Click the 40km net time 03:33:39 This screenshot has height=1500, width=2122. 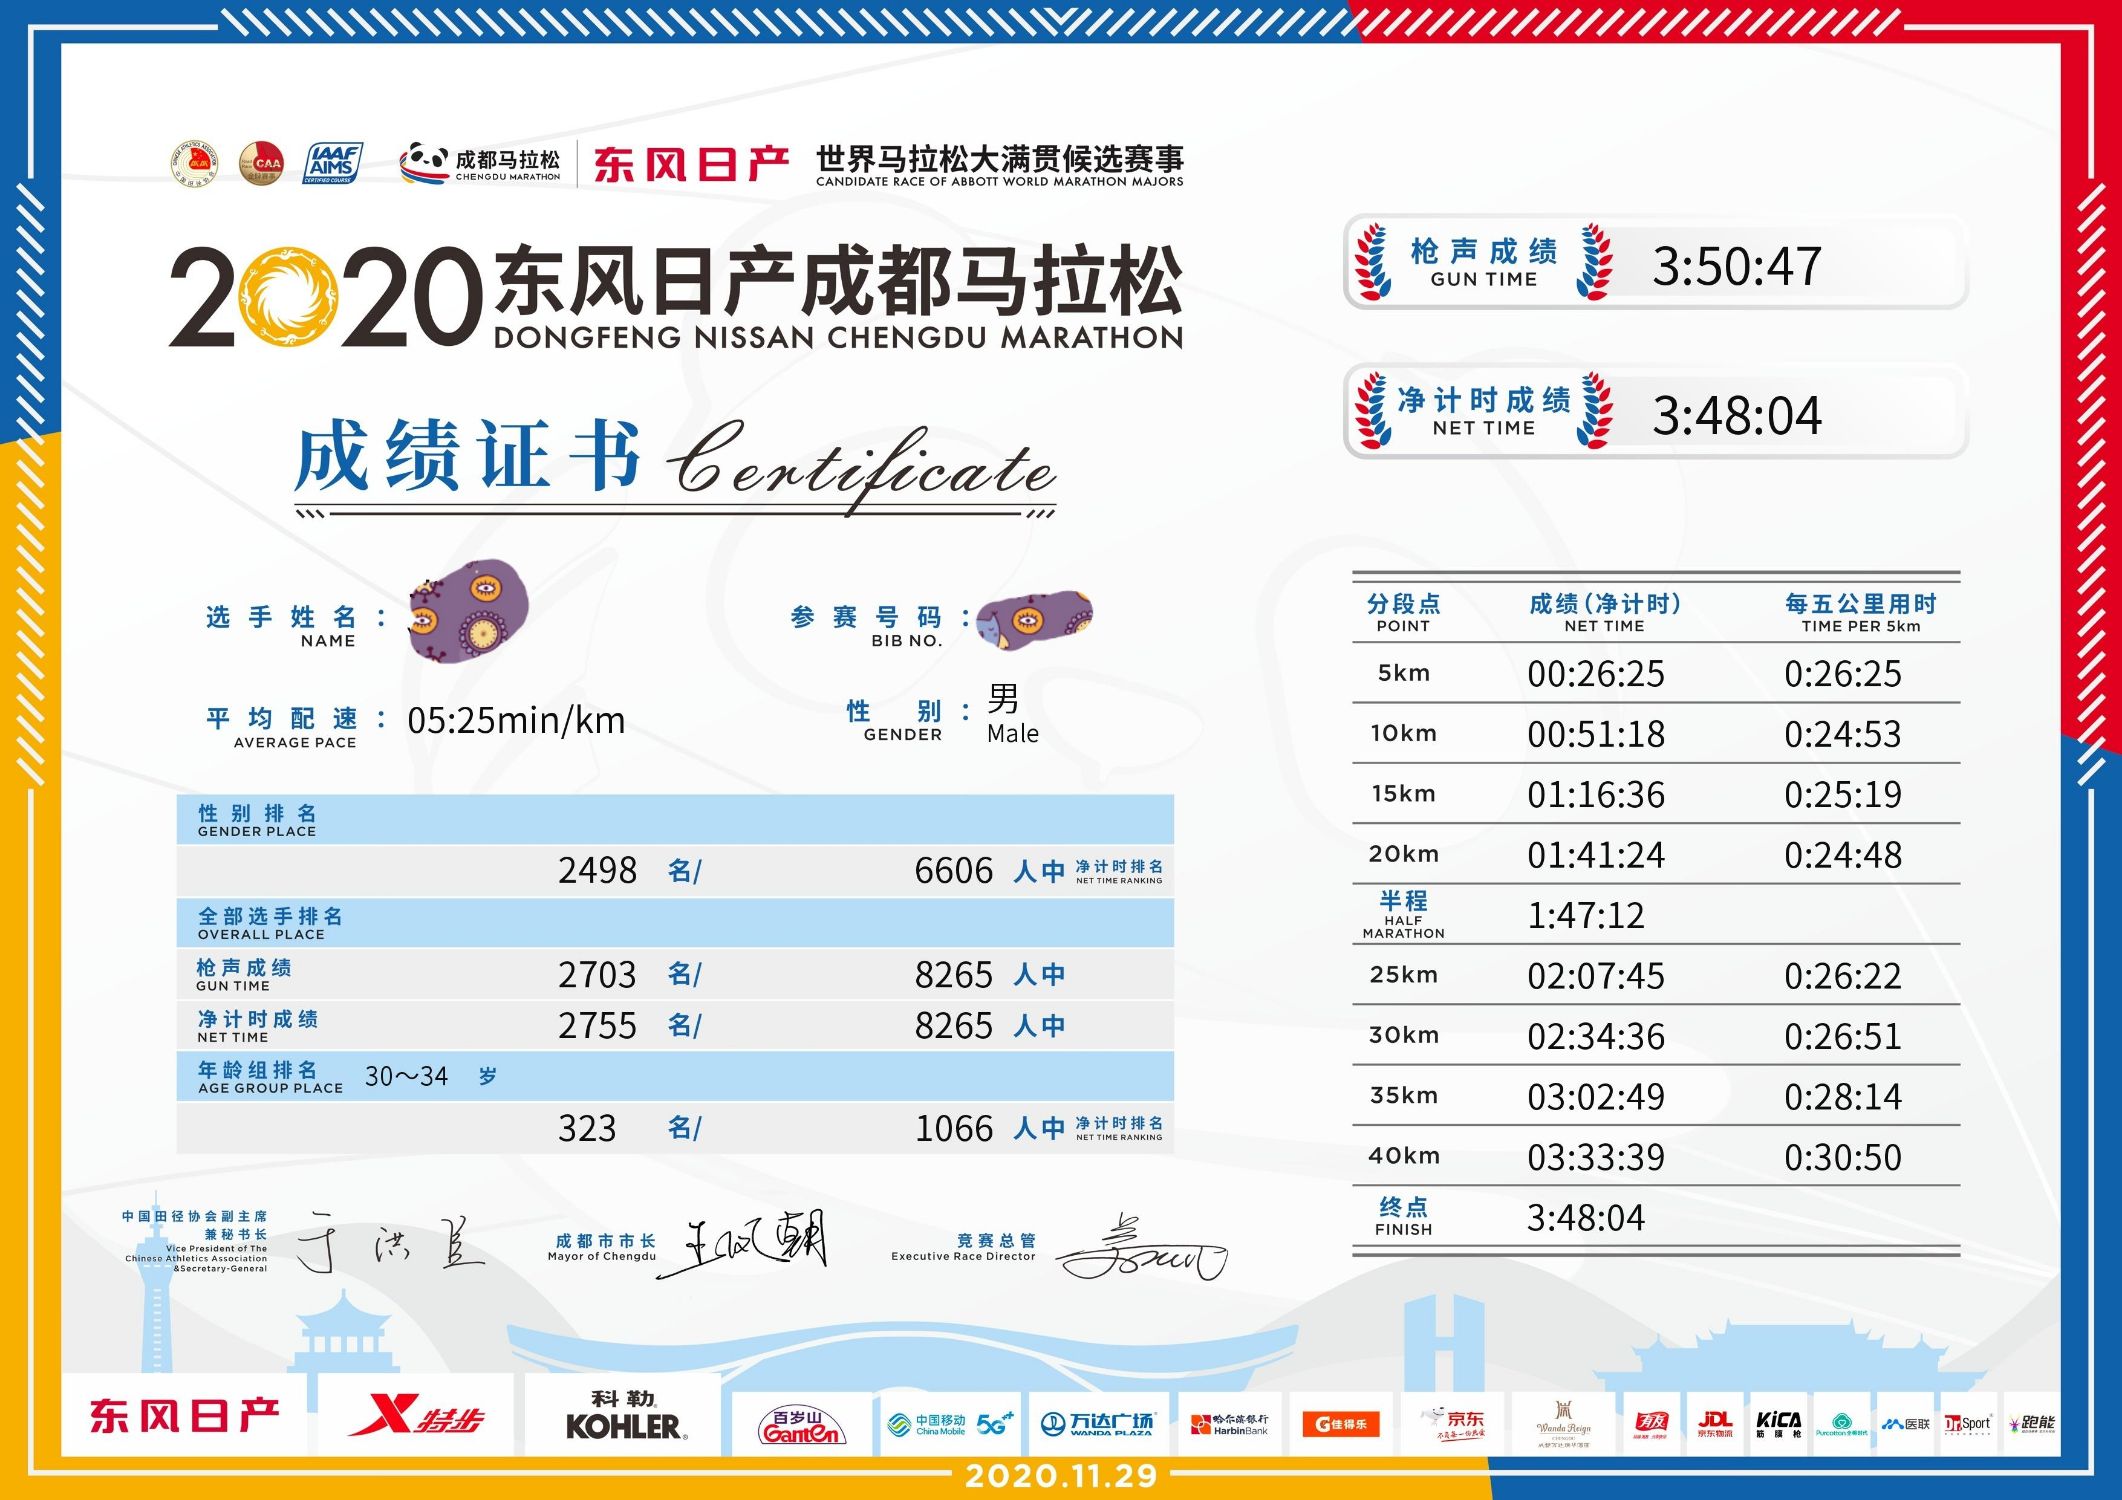pos(1596,1158)
